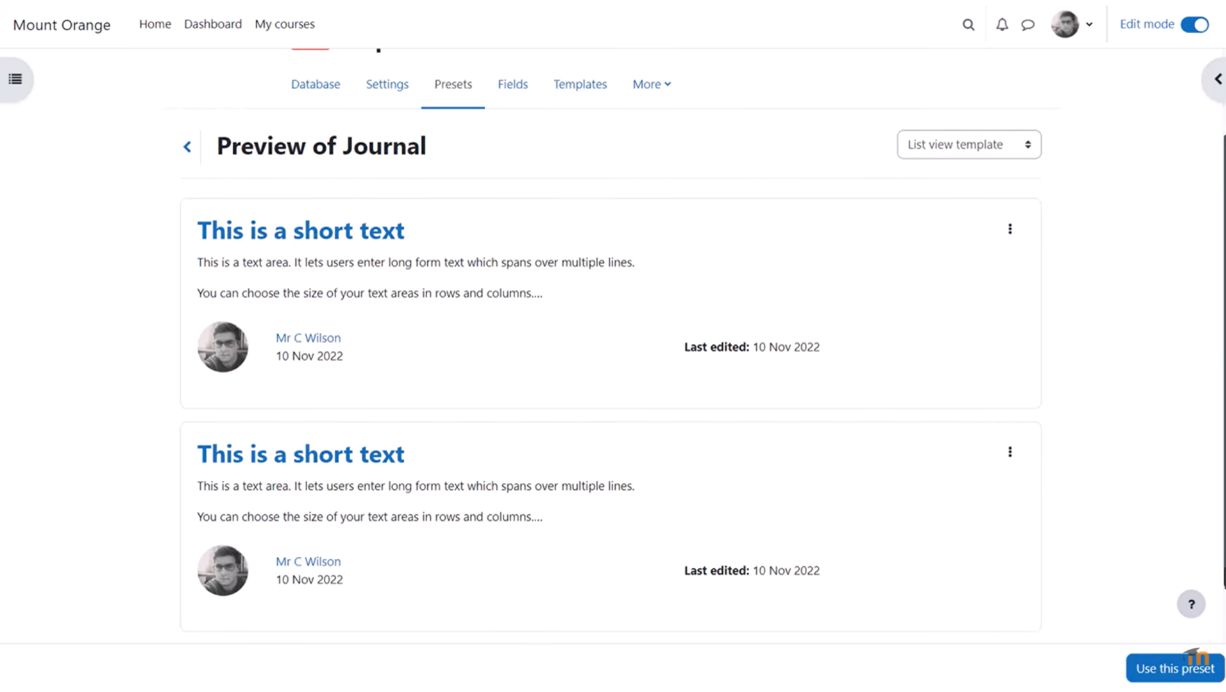
Task: Go to the Database tab
Action: click(x=315, y=85)
